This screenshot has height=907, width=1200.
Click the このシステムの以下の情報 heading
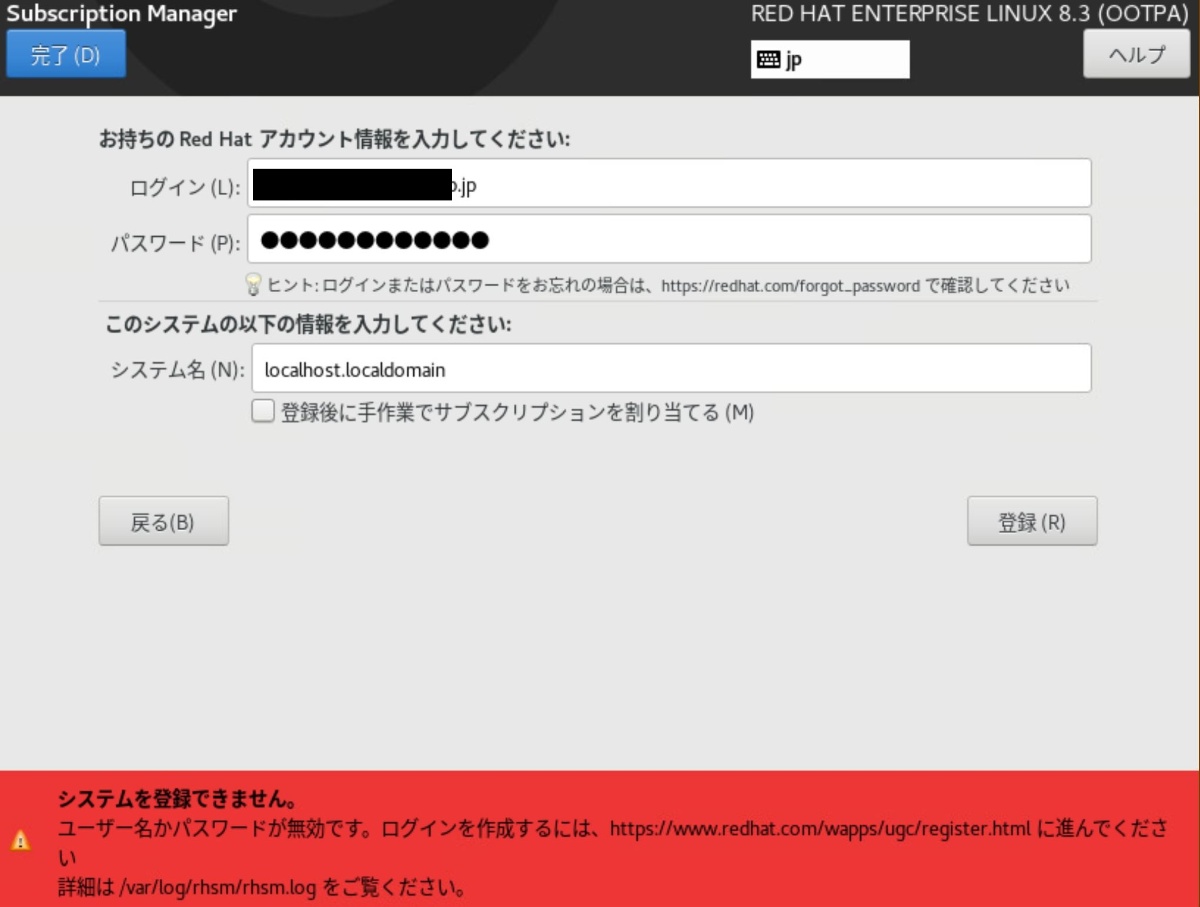(309, 325)
